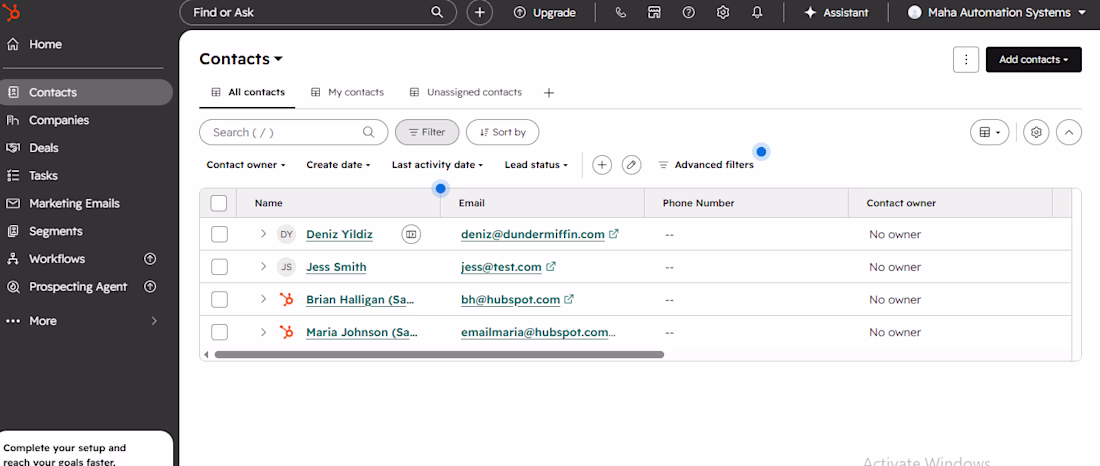Add a quick filter with plus icon
Screen dimensions: 1100x466
602,165
